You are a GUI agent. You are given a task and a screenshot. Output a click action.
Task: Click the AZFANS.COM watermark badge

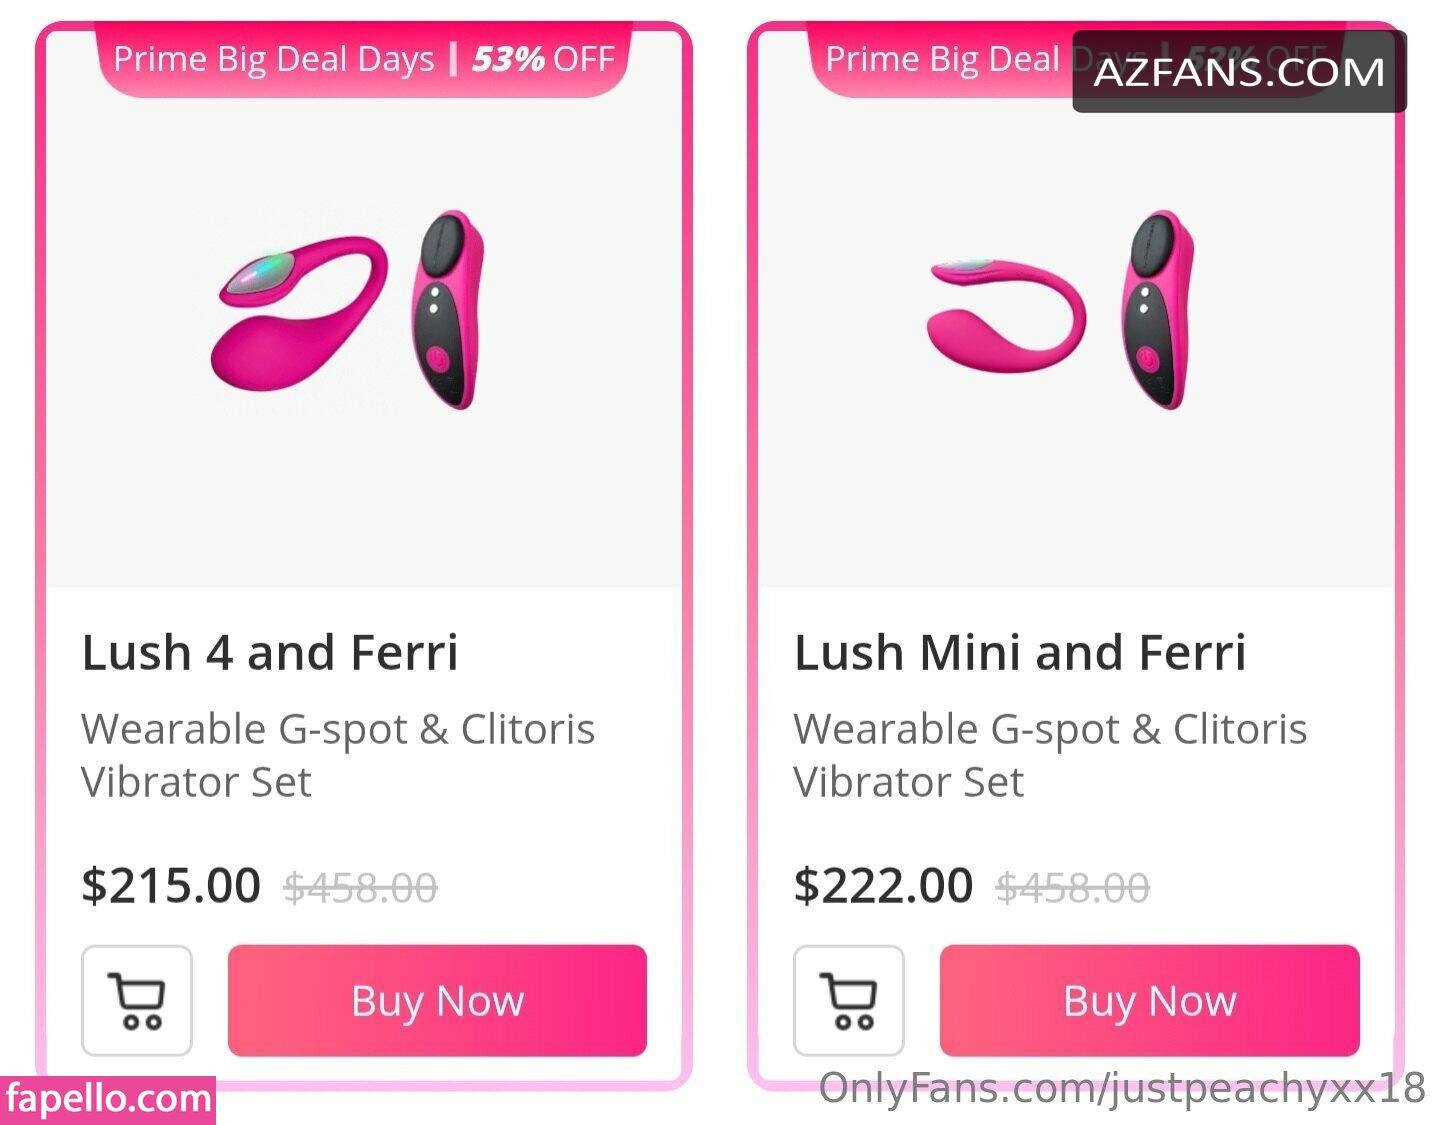pos(1239,72)
